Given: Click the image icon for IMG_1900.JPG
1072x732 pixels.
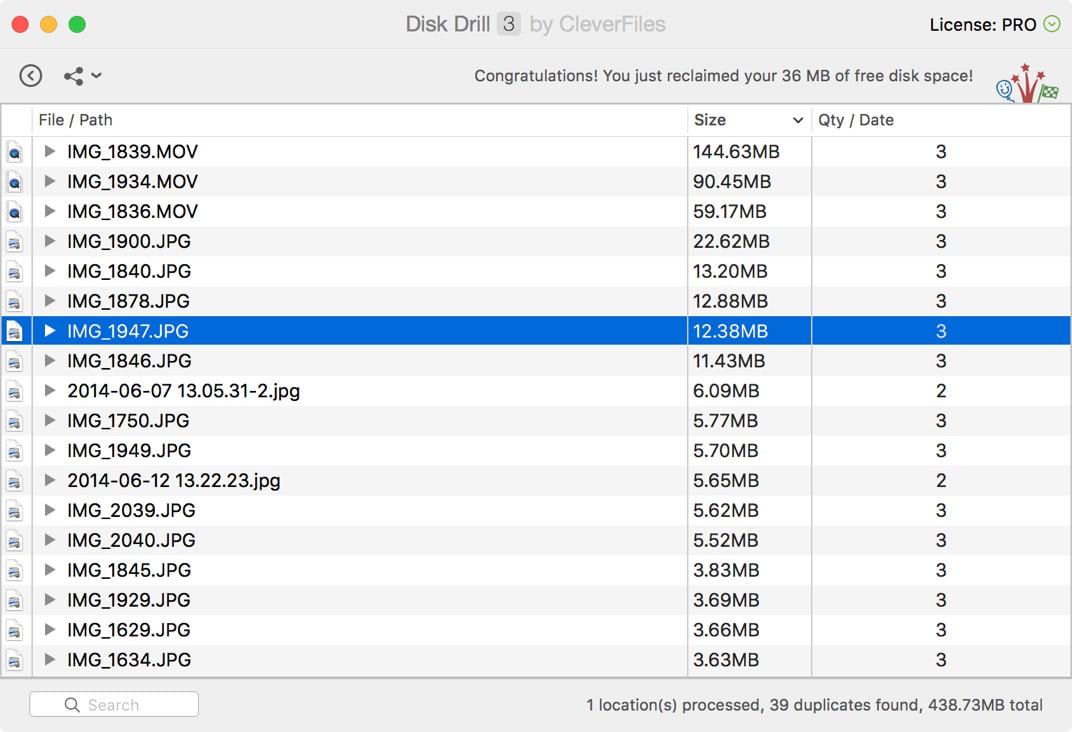Looking at the screenshot, I should click(x=14, y=242).
